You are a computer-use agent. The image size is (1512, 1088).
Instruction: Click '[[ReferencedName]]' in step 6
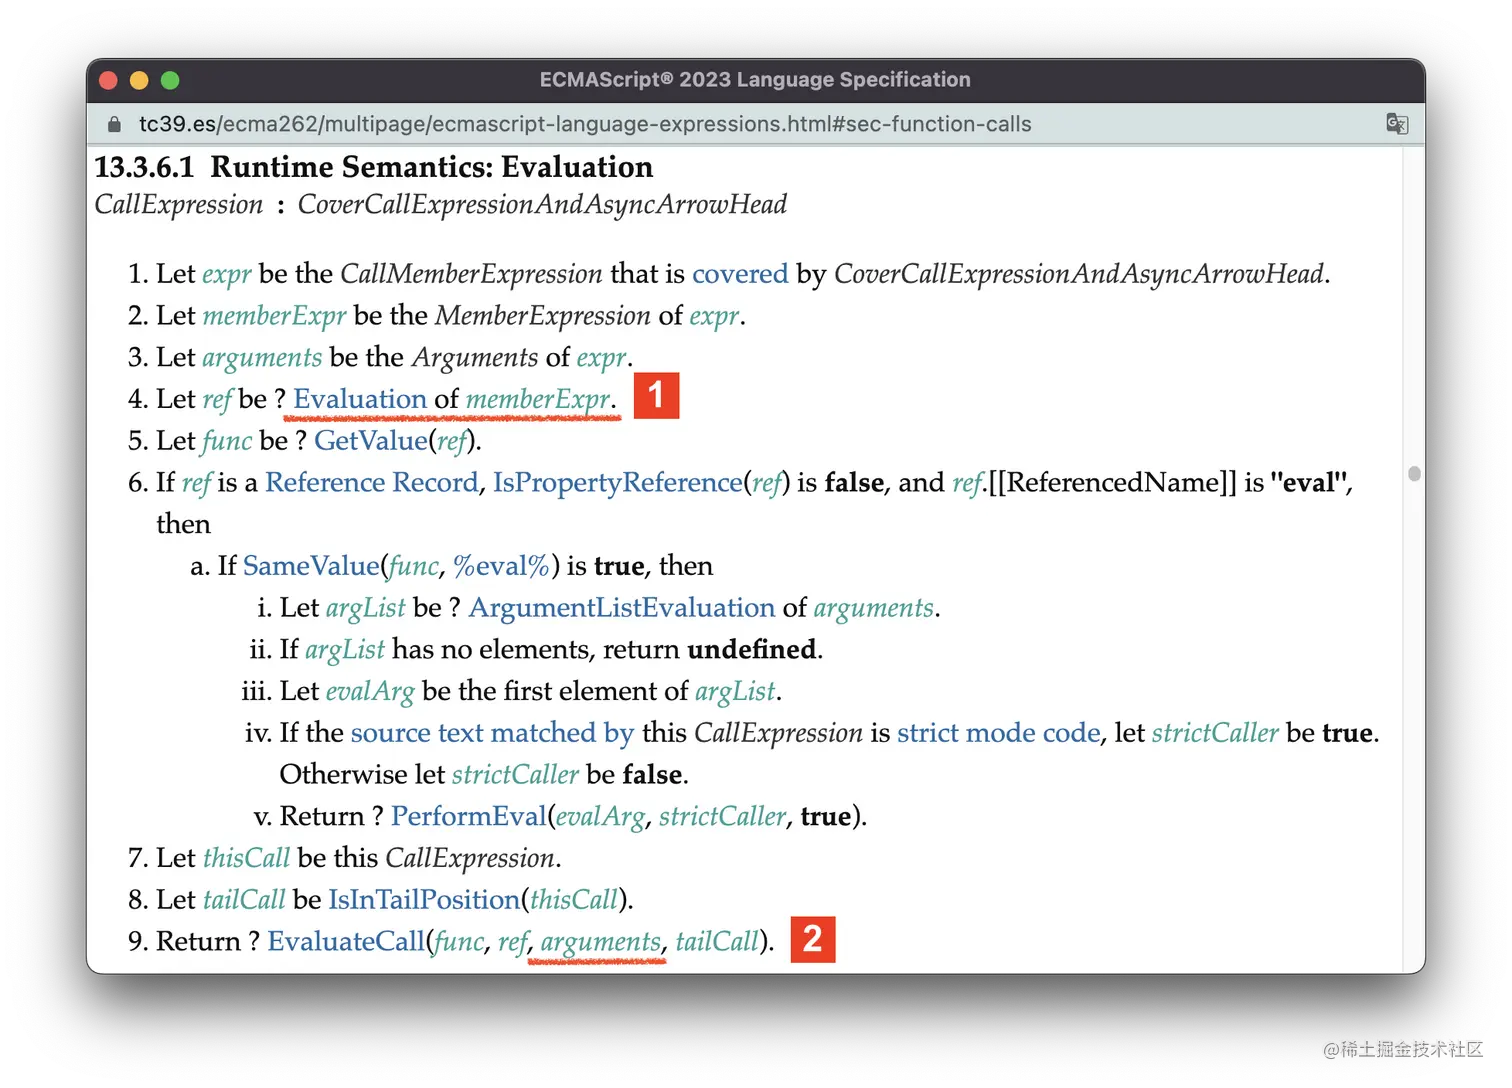click(1112, 483)
